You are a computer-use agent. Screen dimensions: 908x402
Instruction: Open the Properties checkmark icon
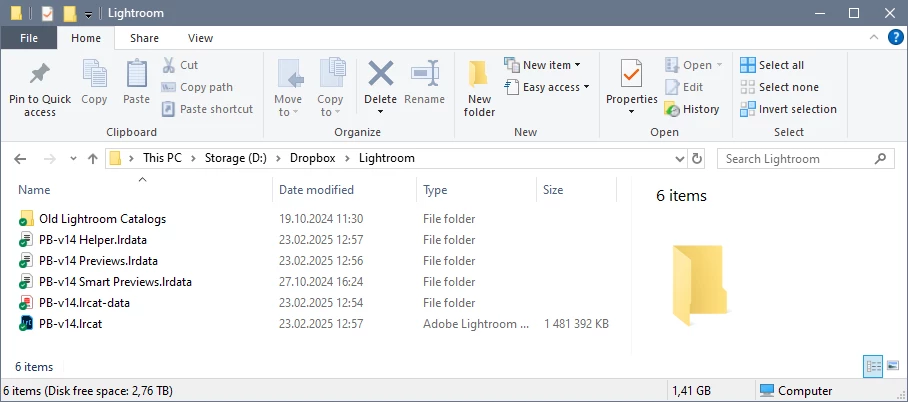point(631,74)
